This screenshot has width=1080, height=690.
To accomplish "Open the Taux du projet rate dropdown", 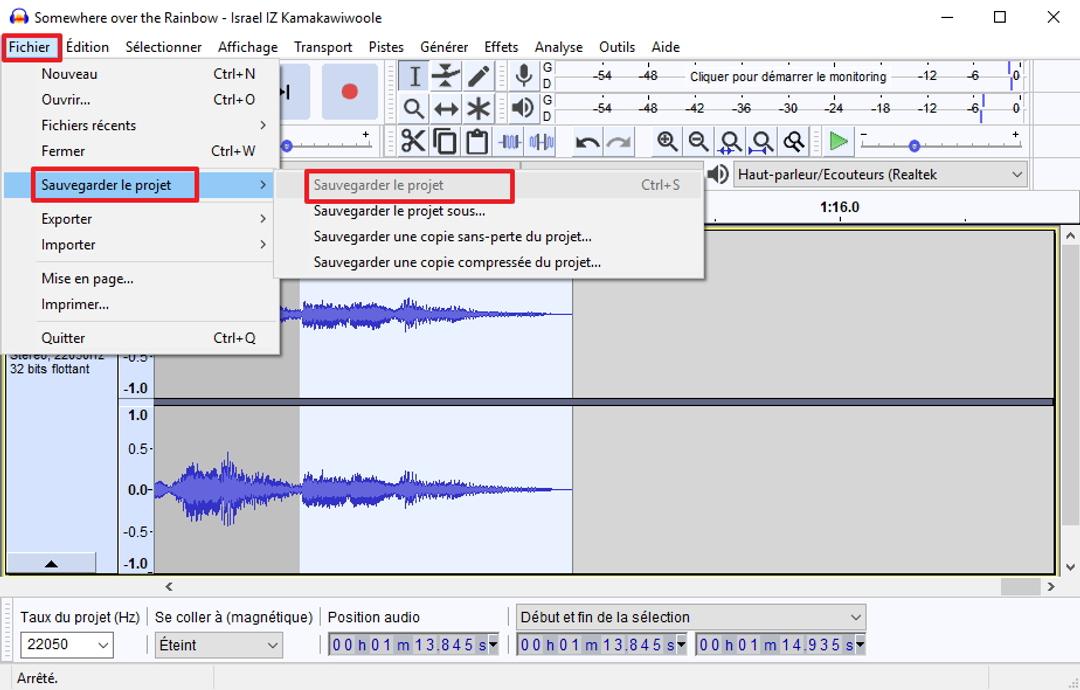I will point(68,645).
